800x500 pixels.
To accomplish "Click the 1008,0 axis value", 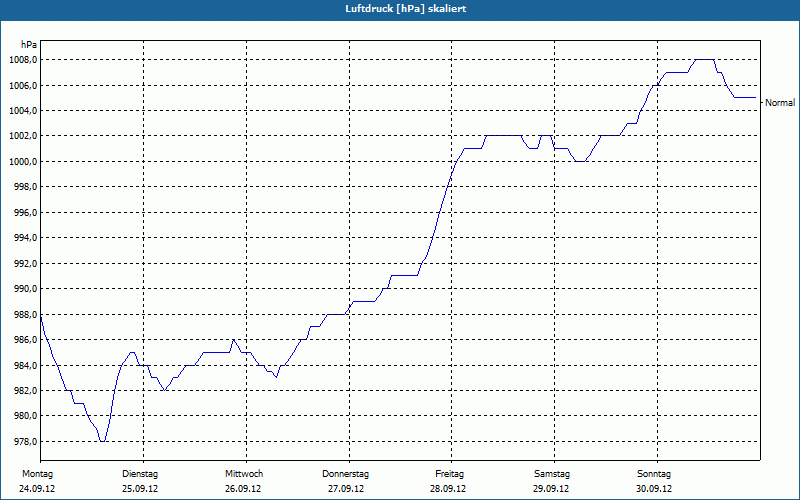I will pyautogui.click(x=23, y=60).
